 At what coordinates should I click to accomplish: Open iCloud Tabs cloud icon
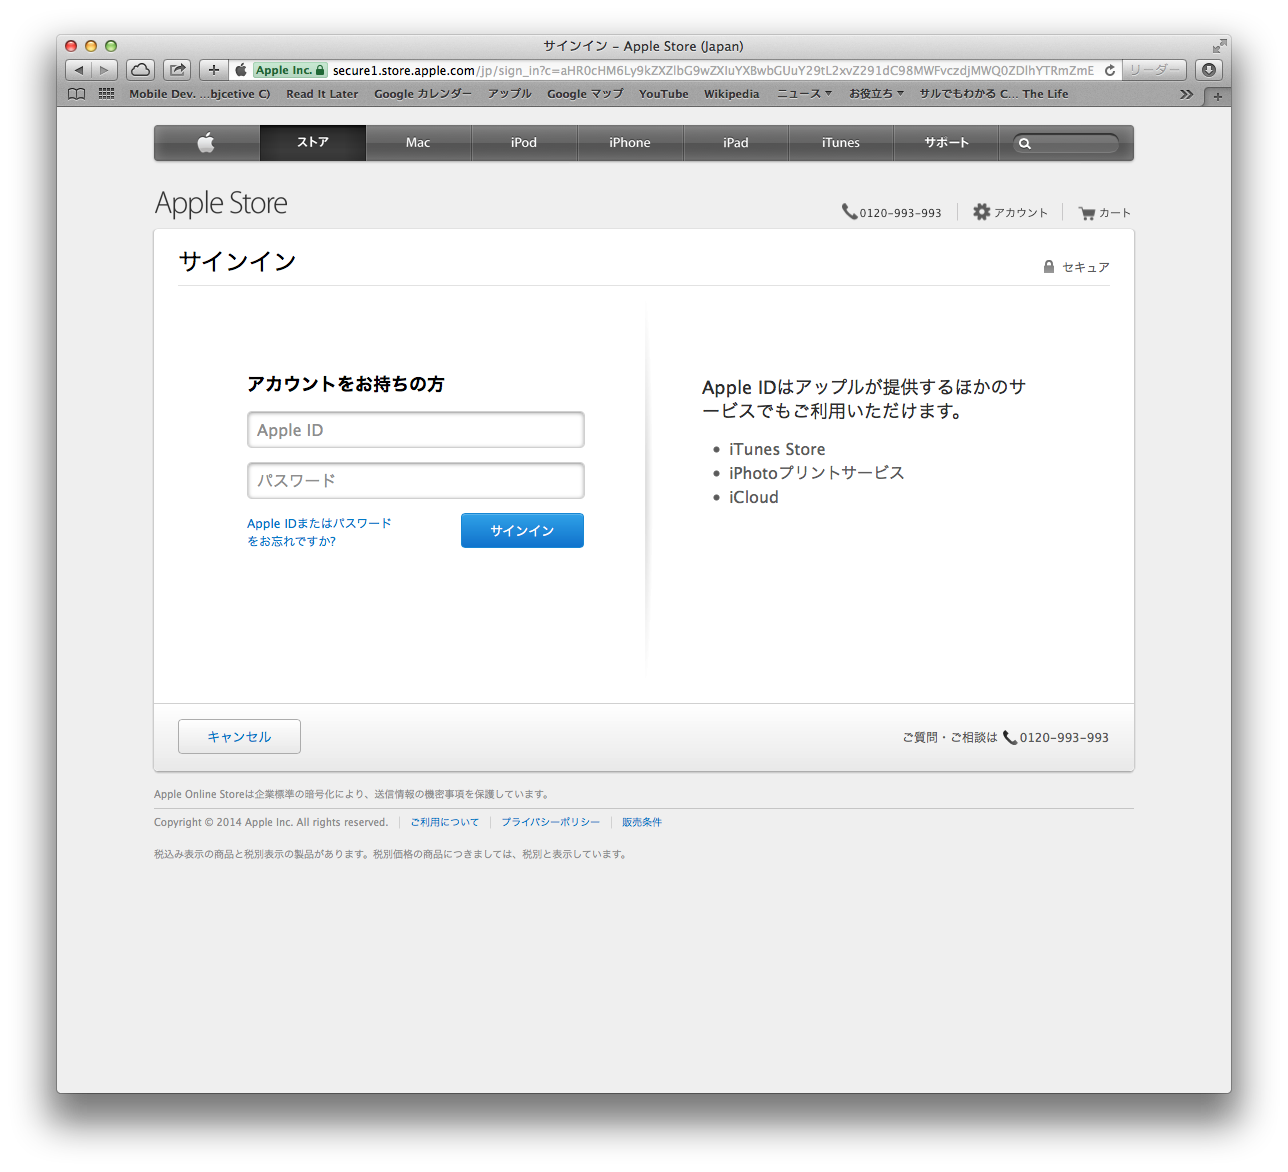[x=141, y=70]
